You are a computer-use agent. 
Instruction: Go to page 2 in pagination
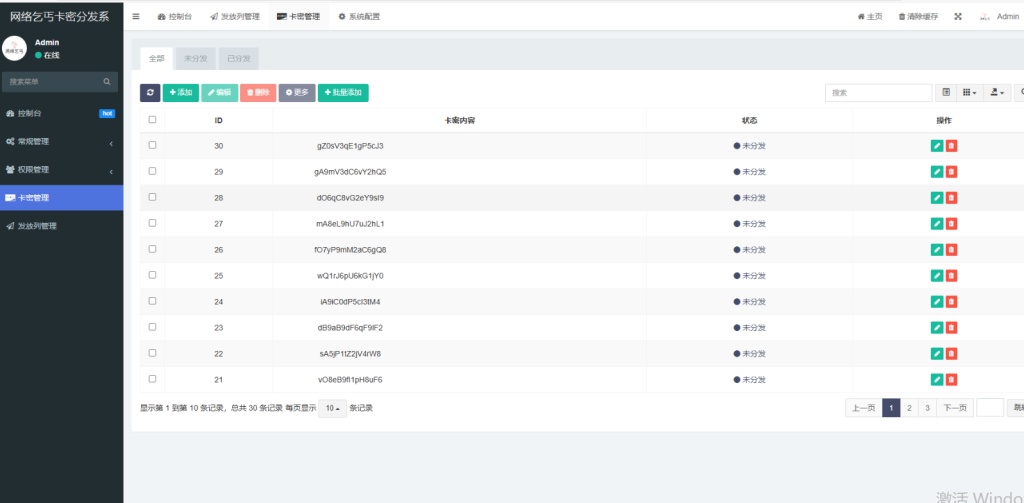[909, 408]
